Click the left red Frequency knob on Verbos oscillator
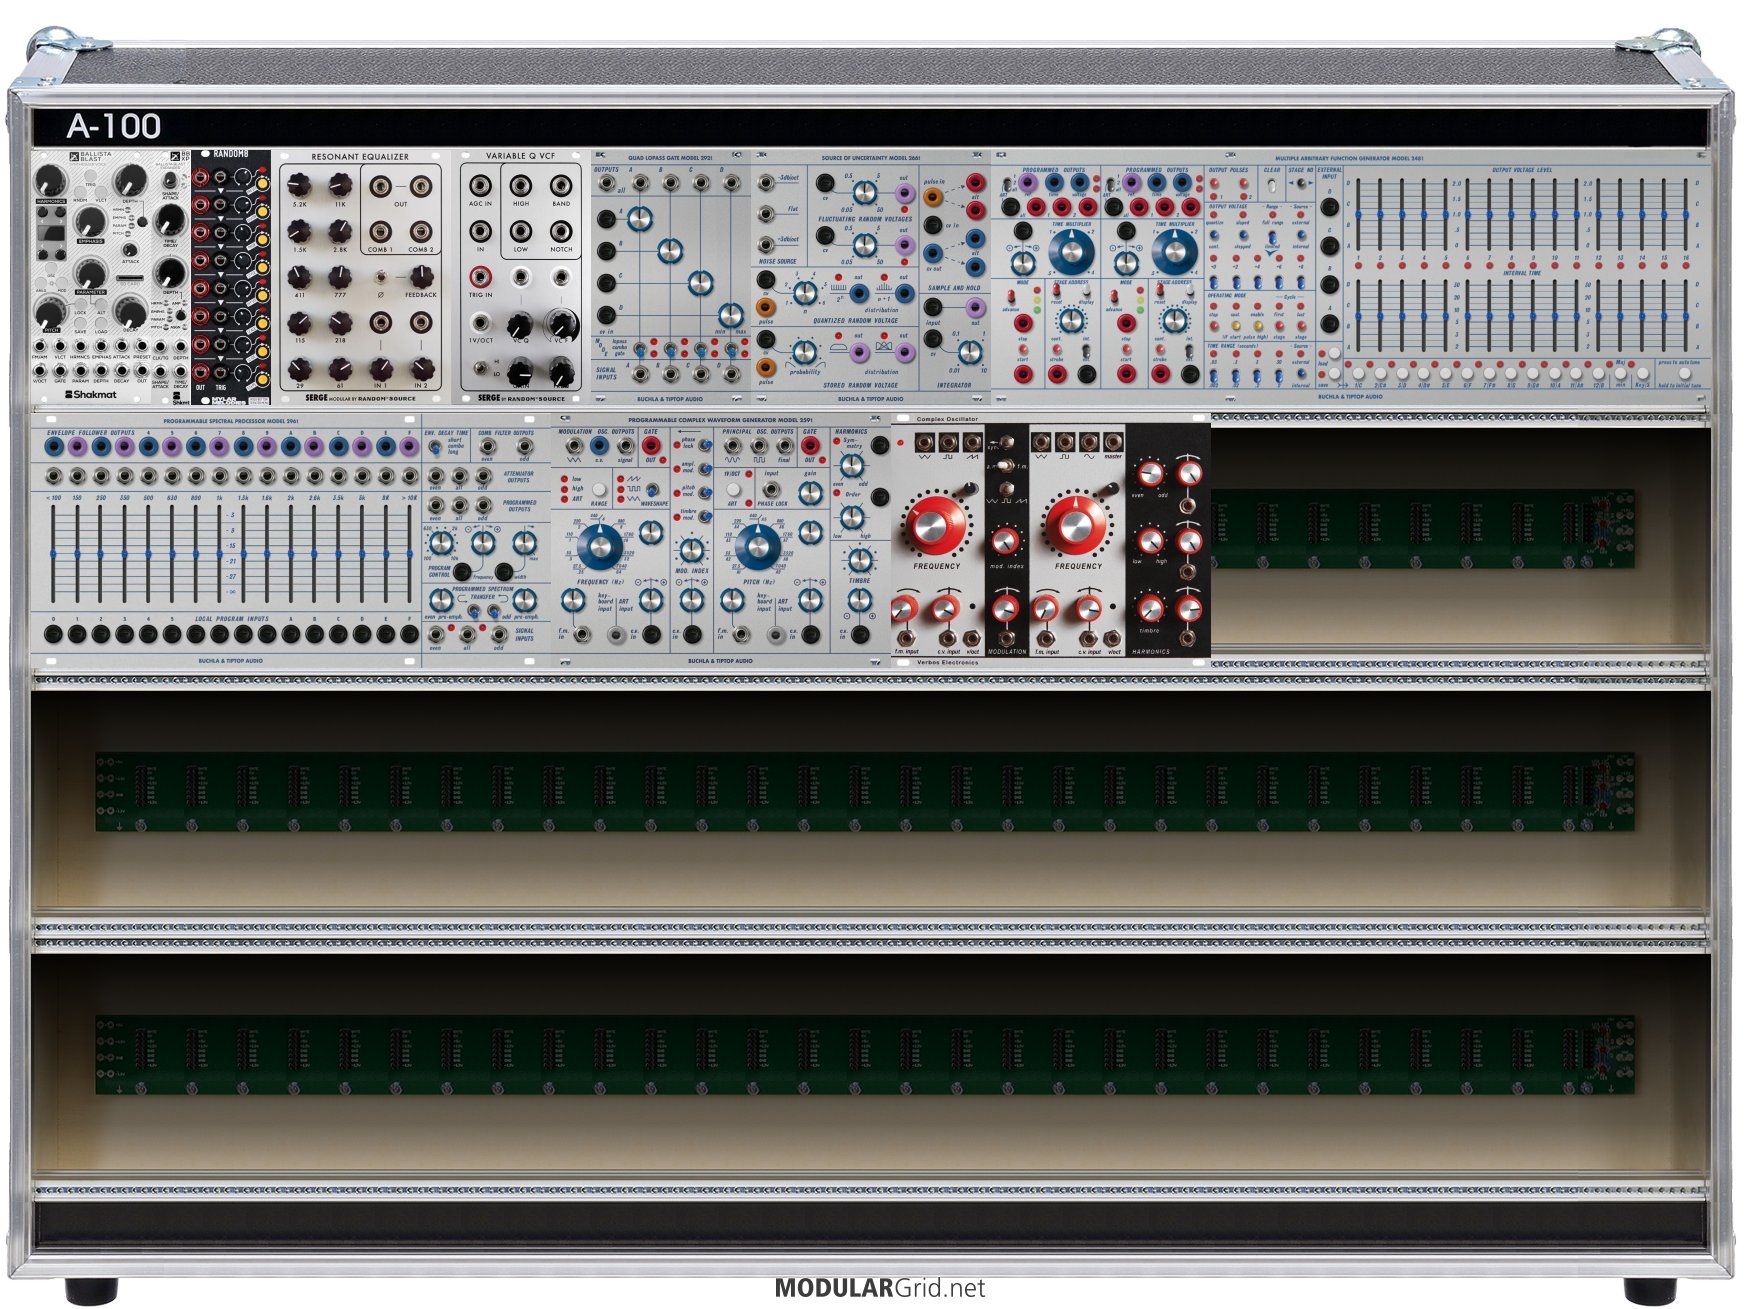Image resolution: width=1762 pixels, height=1309 pixels. (x=936, y=523)
